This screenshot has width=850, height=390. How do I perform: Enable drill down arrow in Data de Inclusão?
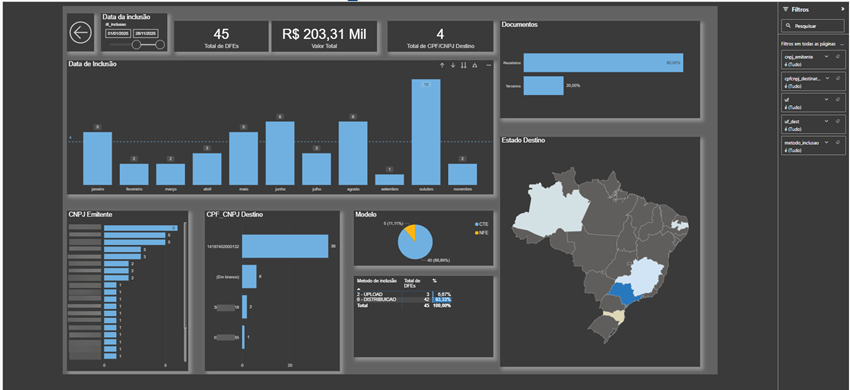pos(453,65)
